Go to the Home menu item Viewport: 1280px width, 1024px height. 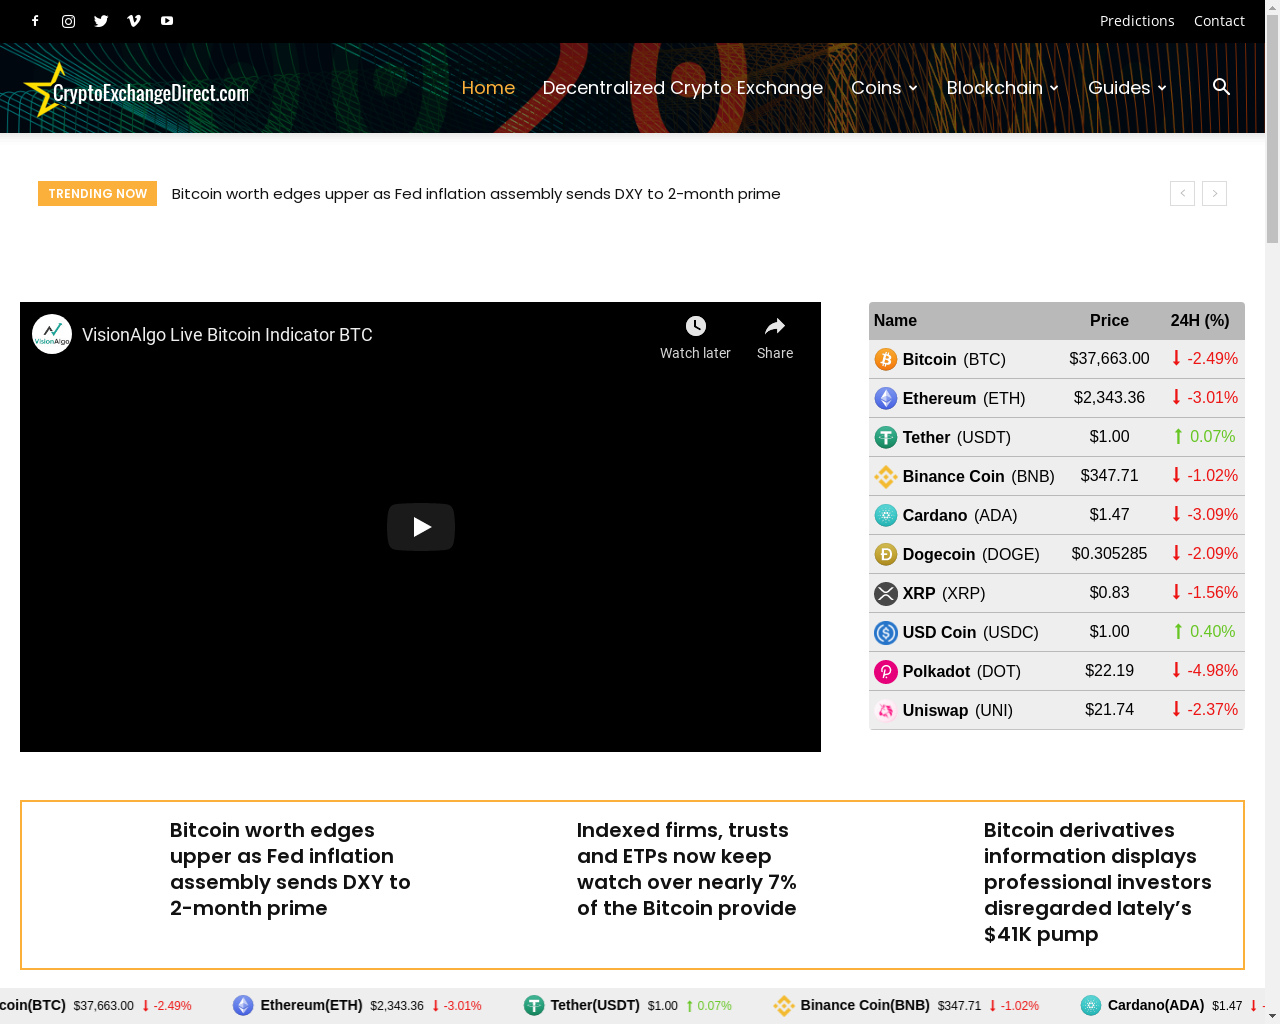[488, 88]
